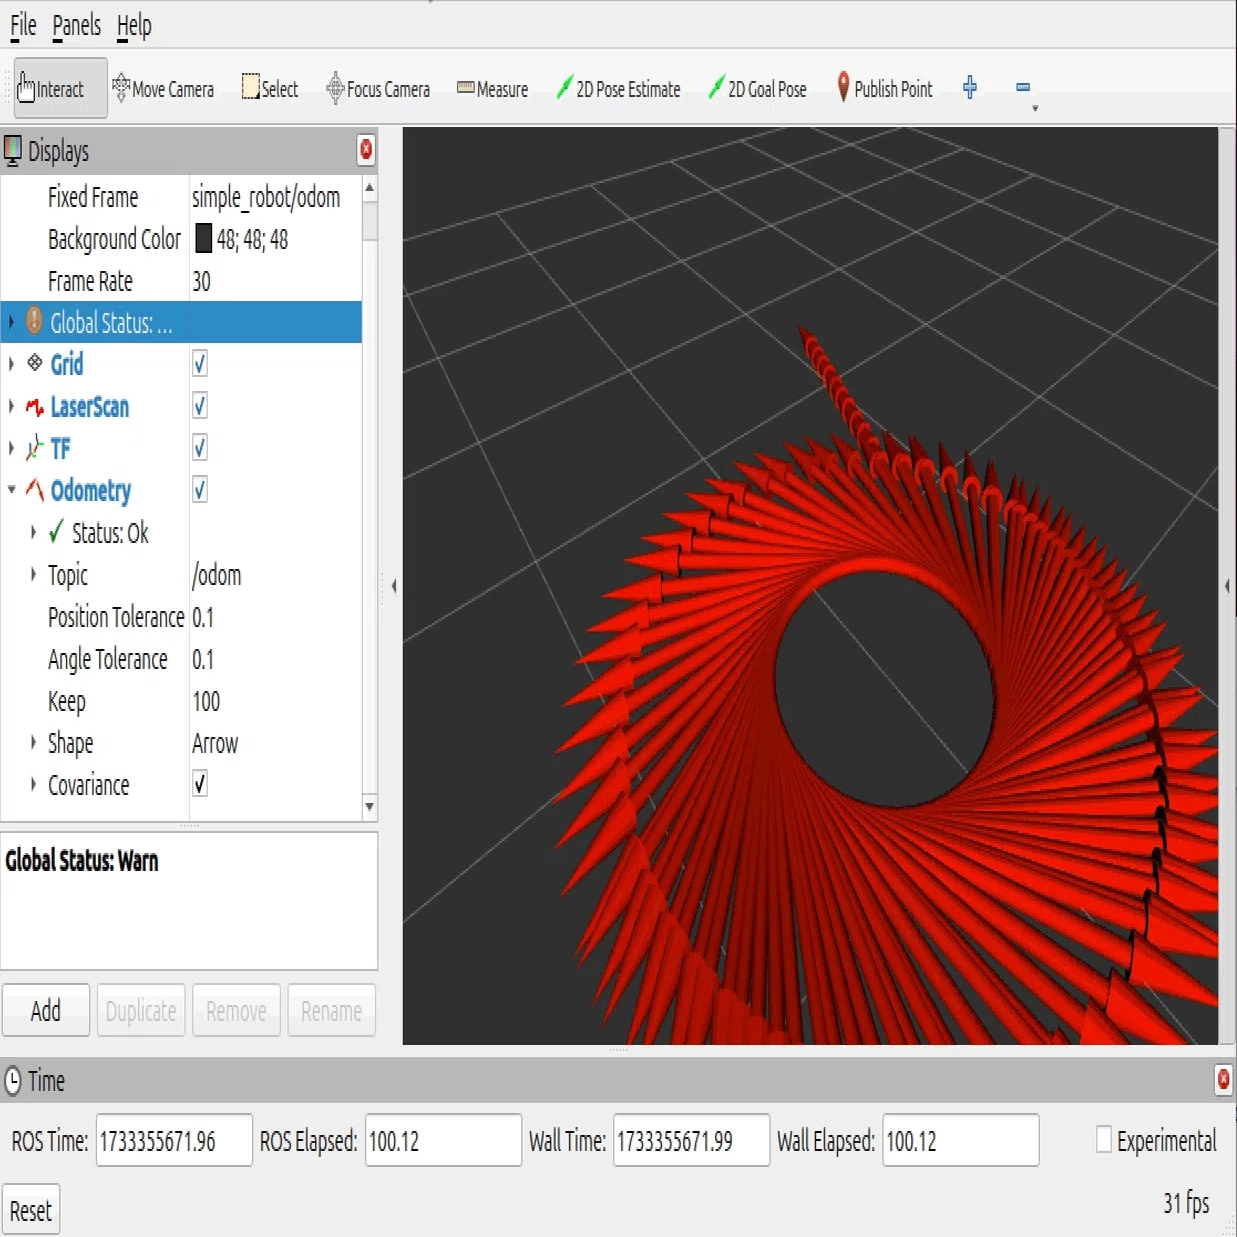Click the green Status Ok checkmark

click(x=57, y=531)
